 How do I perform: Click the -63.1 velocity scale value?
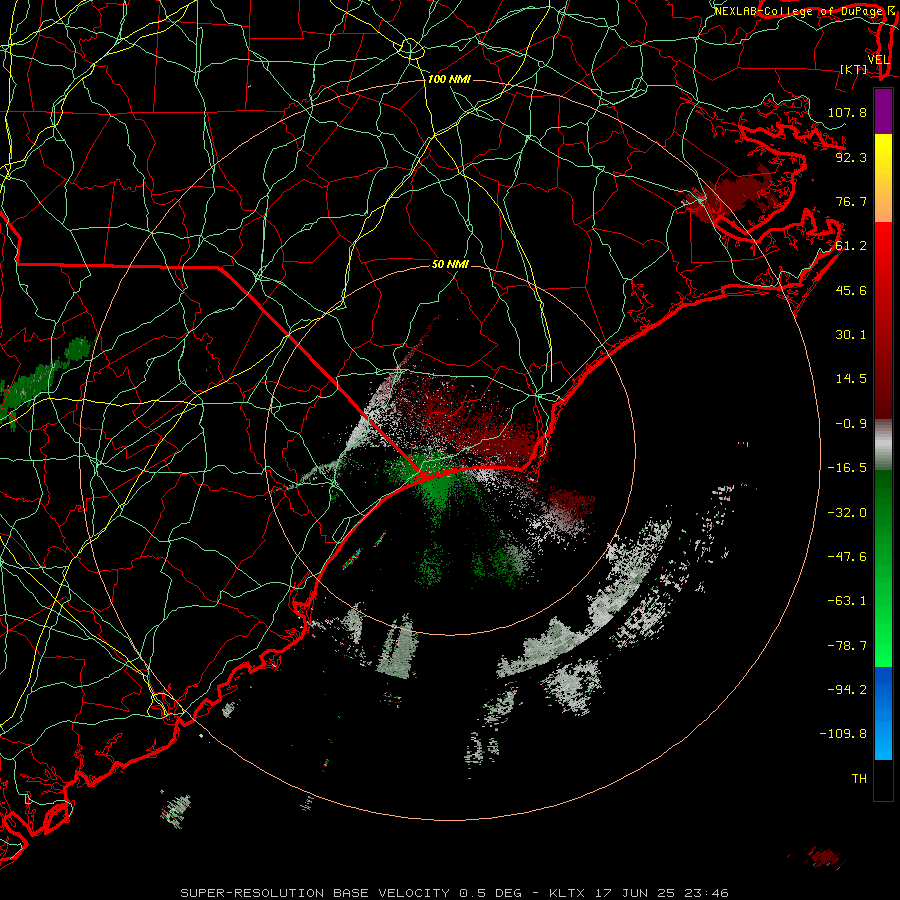pos(847,601)
